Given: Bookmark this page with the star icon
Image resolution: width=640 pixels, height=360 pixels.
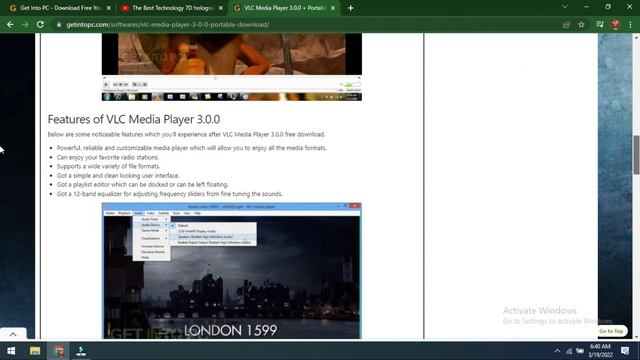Looking at the screenshot, I should point(581,24).
